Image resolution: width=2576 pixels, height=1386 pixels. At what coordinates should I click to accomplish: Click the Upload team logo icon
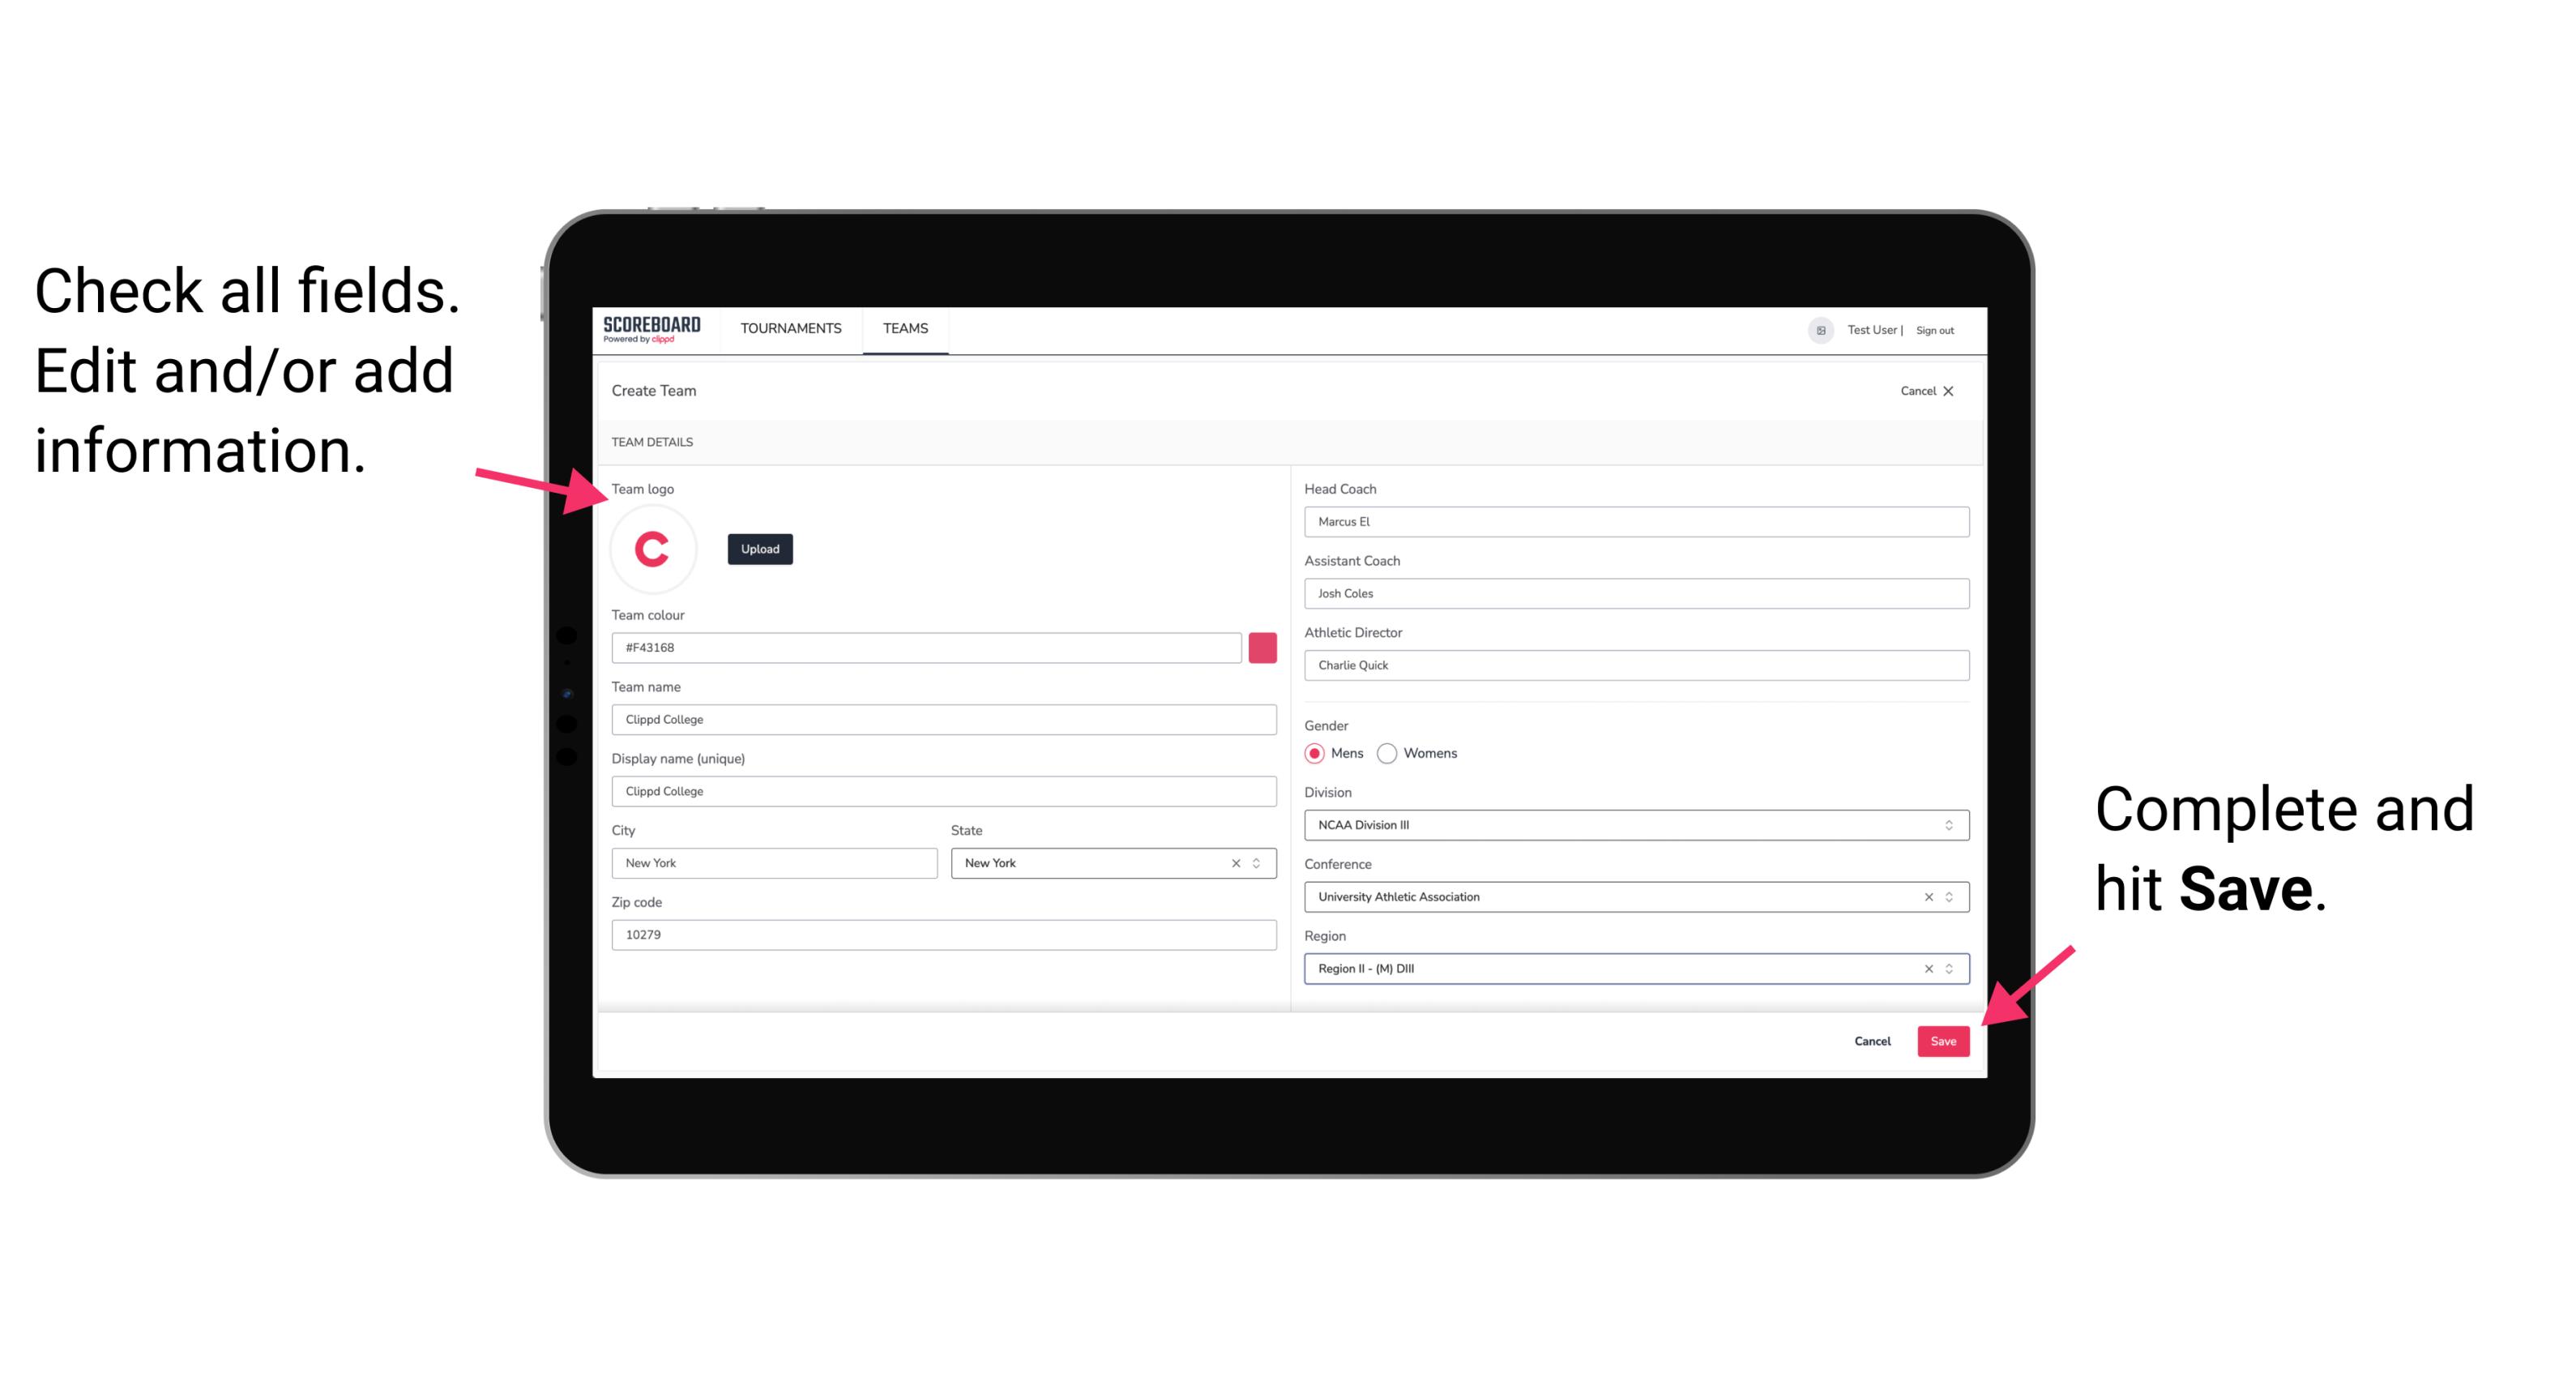pos(759,548)
